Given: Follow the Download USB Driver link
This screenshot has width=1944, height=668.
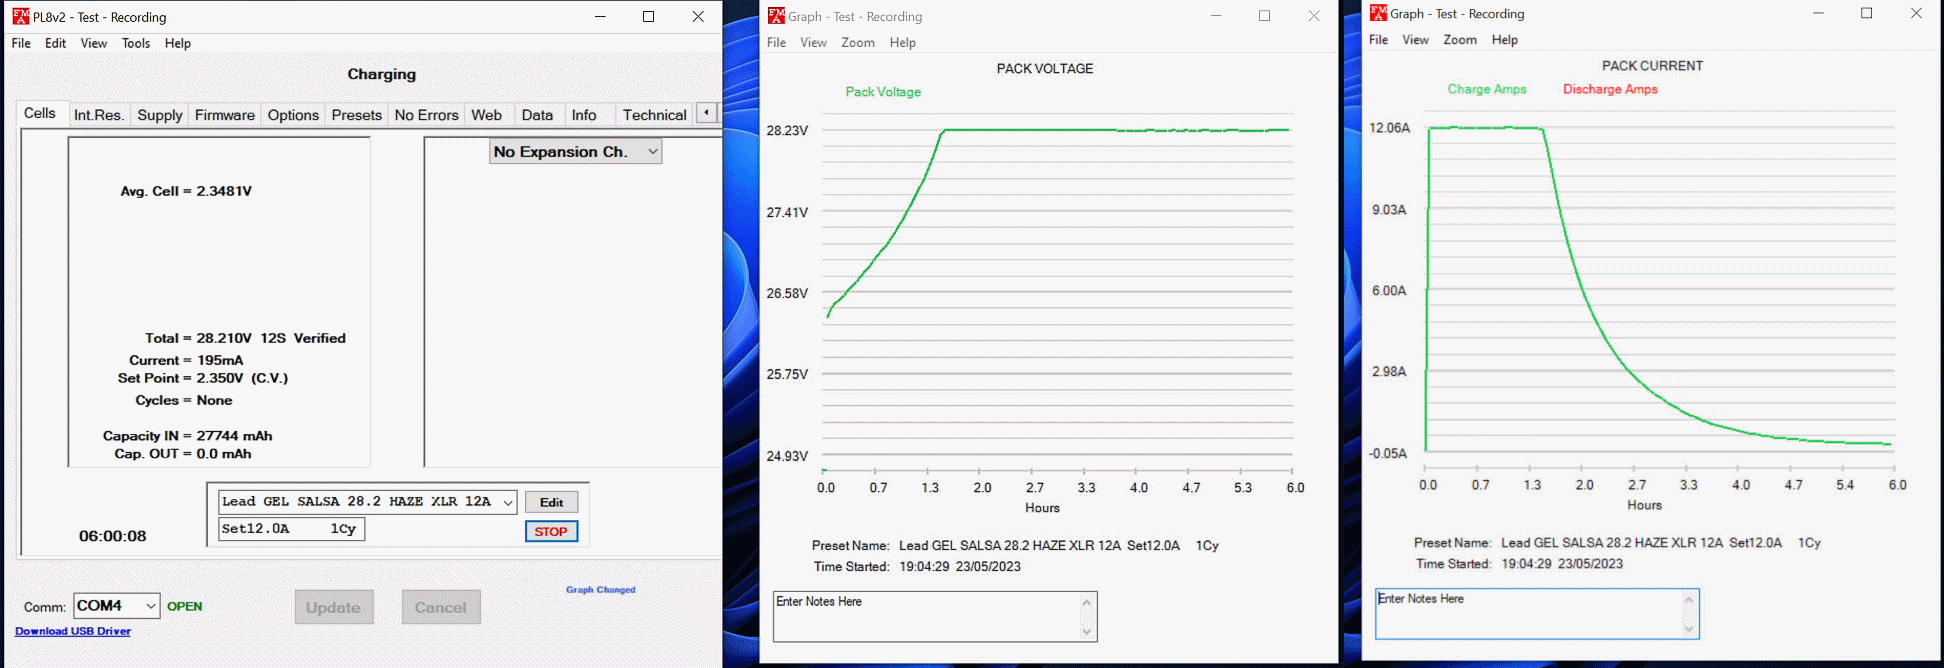Looking at the screenshot, I should [x=73, y=631].
